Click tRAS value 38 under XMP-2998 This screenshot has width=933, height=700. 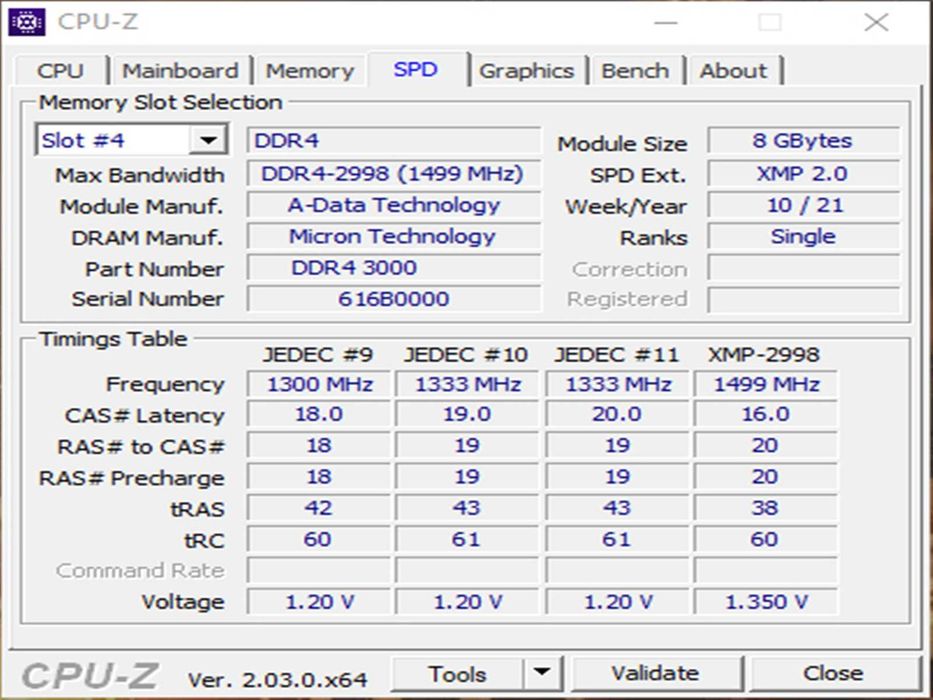[x=766, y=508]
